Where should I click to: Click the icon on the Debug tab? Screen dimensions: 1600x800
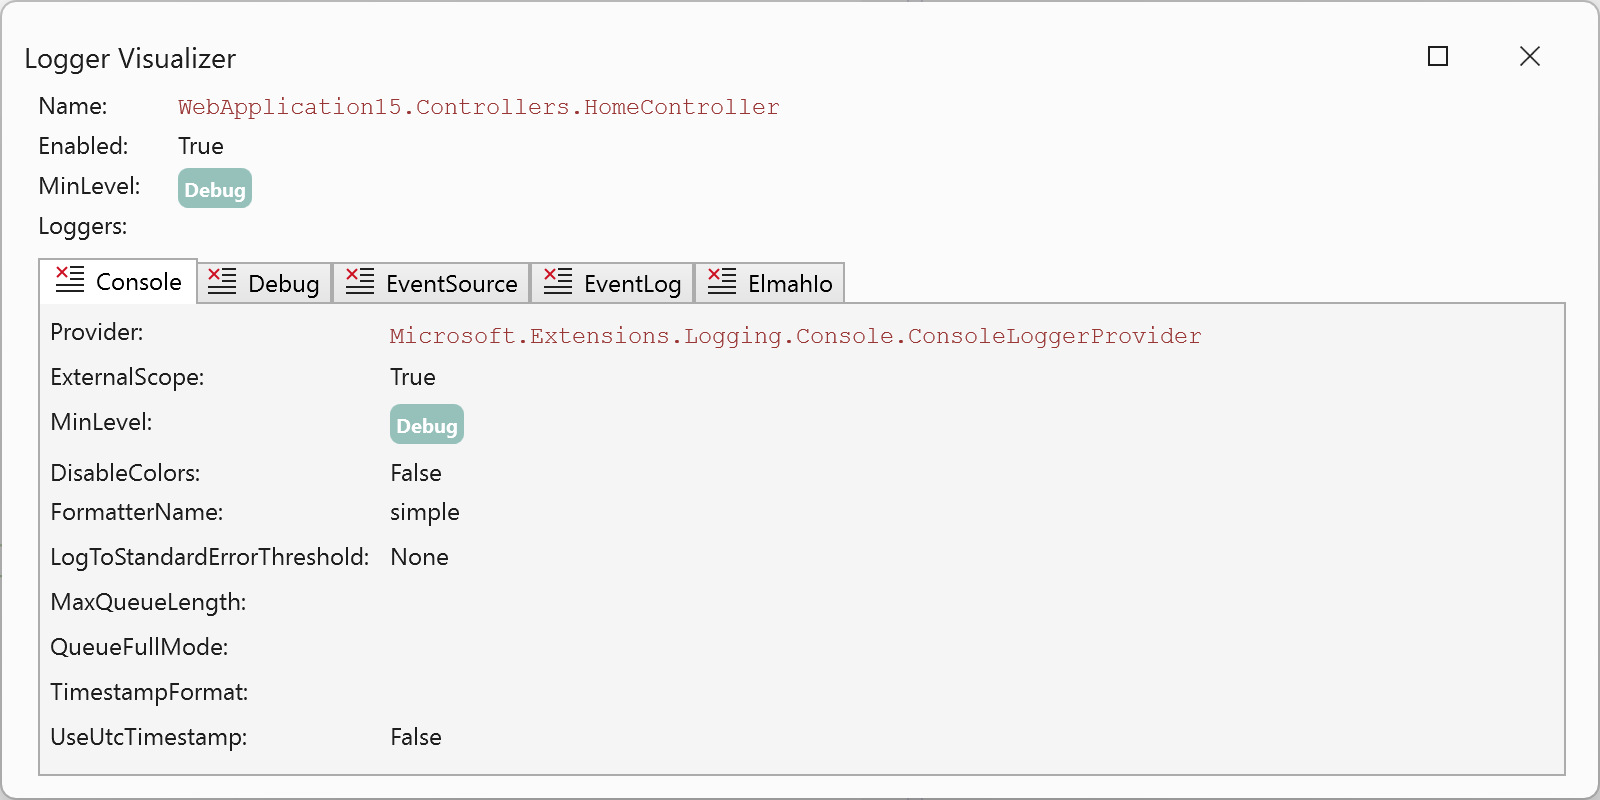[x=222, y=282]
